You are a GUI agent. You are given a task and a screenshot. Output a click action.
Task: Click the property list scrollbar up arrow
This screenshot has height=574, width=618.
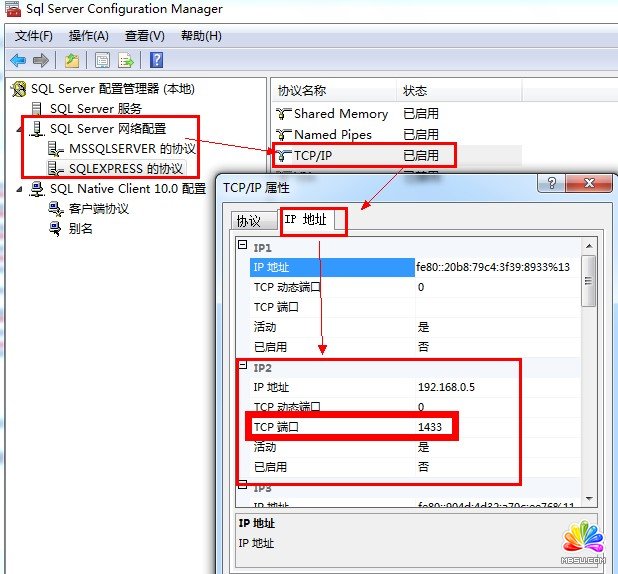[x=589, y=244]
